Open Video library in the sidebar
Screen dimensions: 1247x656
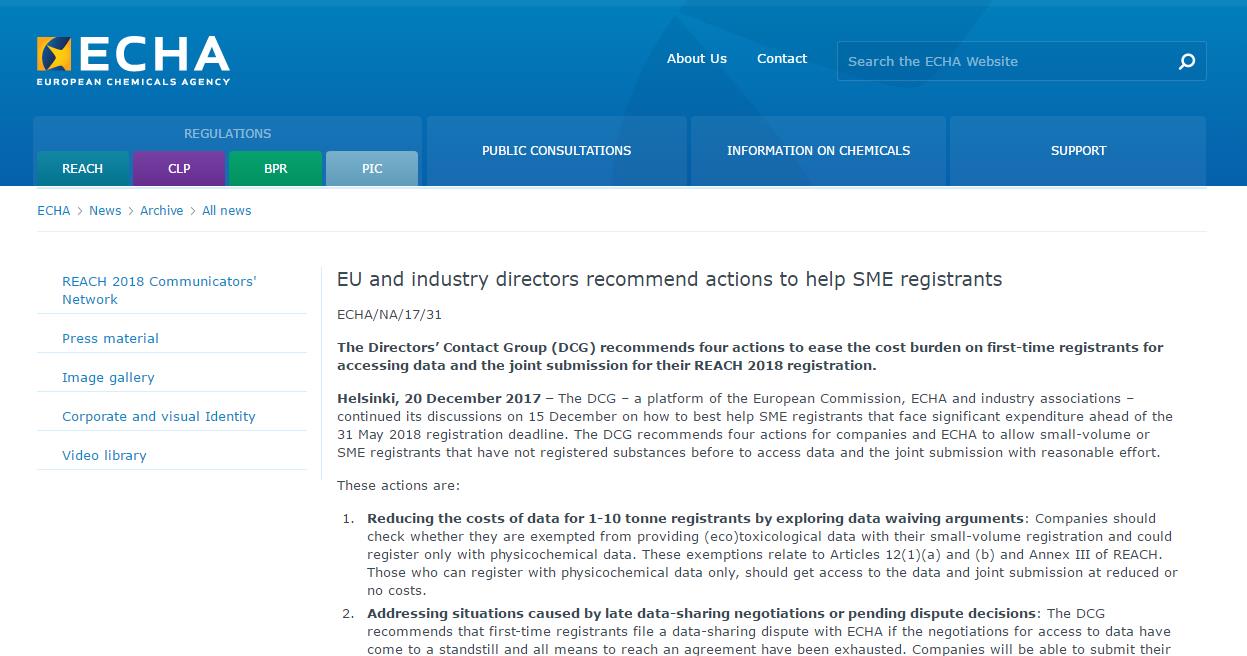pos(104,456)
